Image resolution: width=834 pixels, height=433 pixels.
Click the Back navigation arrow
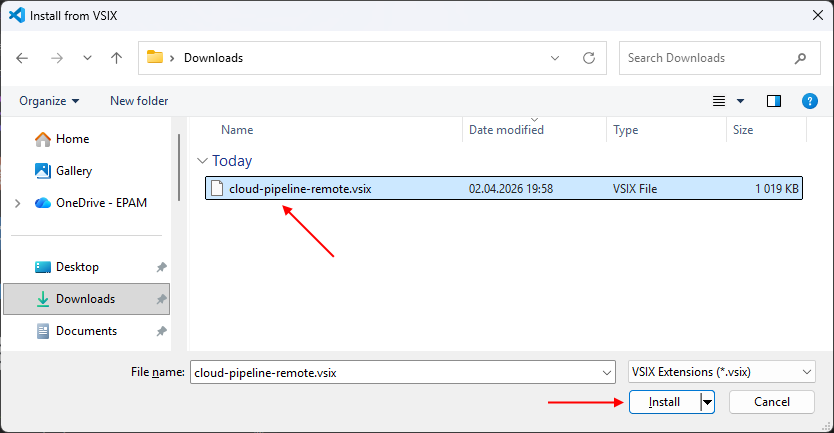23,58
